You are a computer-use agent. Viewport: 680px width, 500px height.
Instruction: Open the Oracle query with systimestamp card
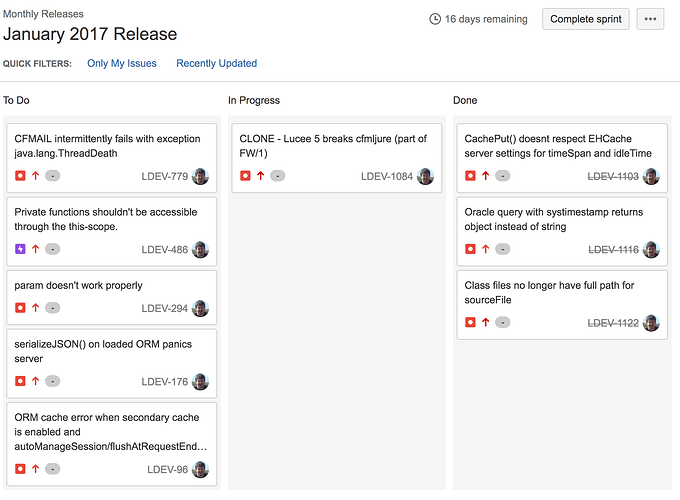click(x=562, y=231)
